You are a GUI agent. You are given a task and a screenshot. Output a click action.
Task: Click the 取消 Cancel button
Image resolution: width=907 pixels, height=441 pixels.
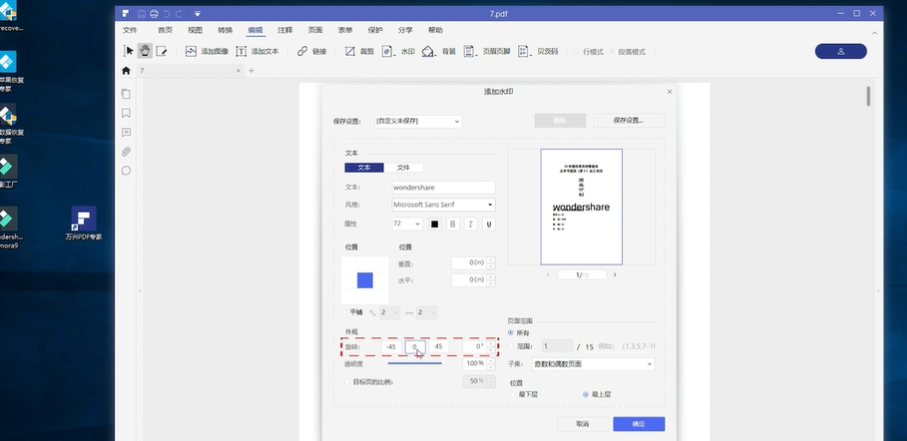click(x=583, y=424)
